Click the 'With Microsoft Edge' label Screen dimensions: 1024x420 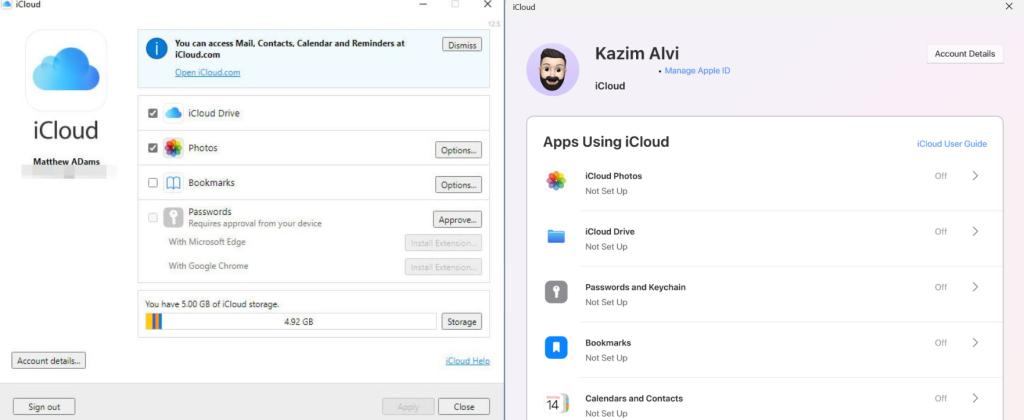[x=207, y=242]
